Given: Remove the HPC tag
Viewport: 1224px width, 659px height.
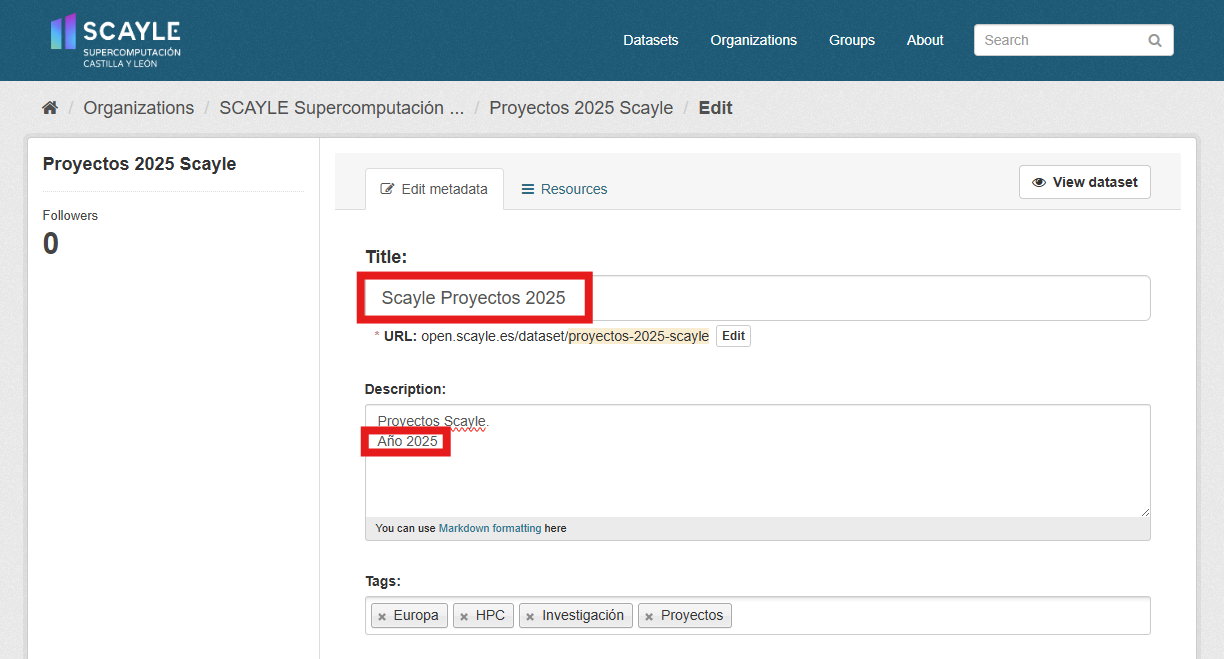Looking at the screenshot, I should coord(464,616).
